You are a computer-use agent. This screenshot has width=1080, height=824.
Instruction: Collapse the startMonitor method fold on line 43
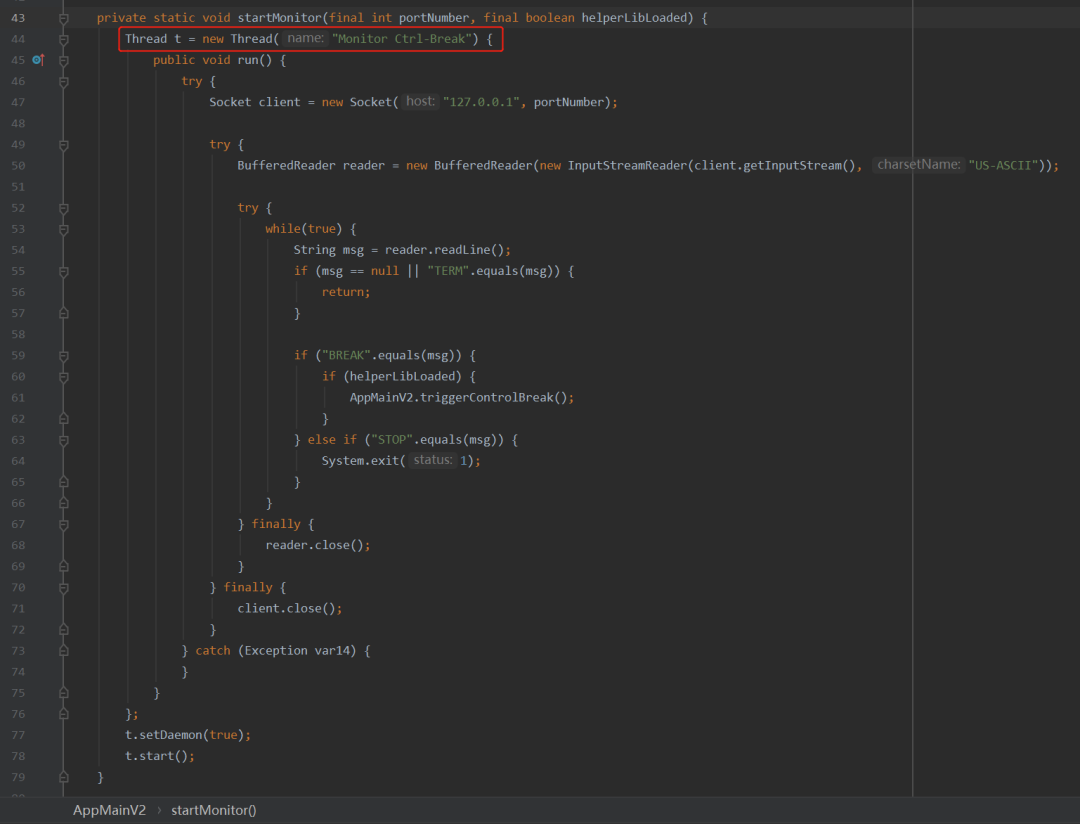63,19
